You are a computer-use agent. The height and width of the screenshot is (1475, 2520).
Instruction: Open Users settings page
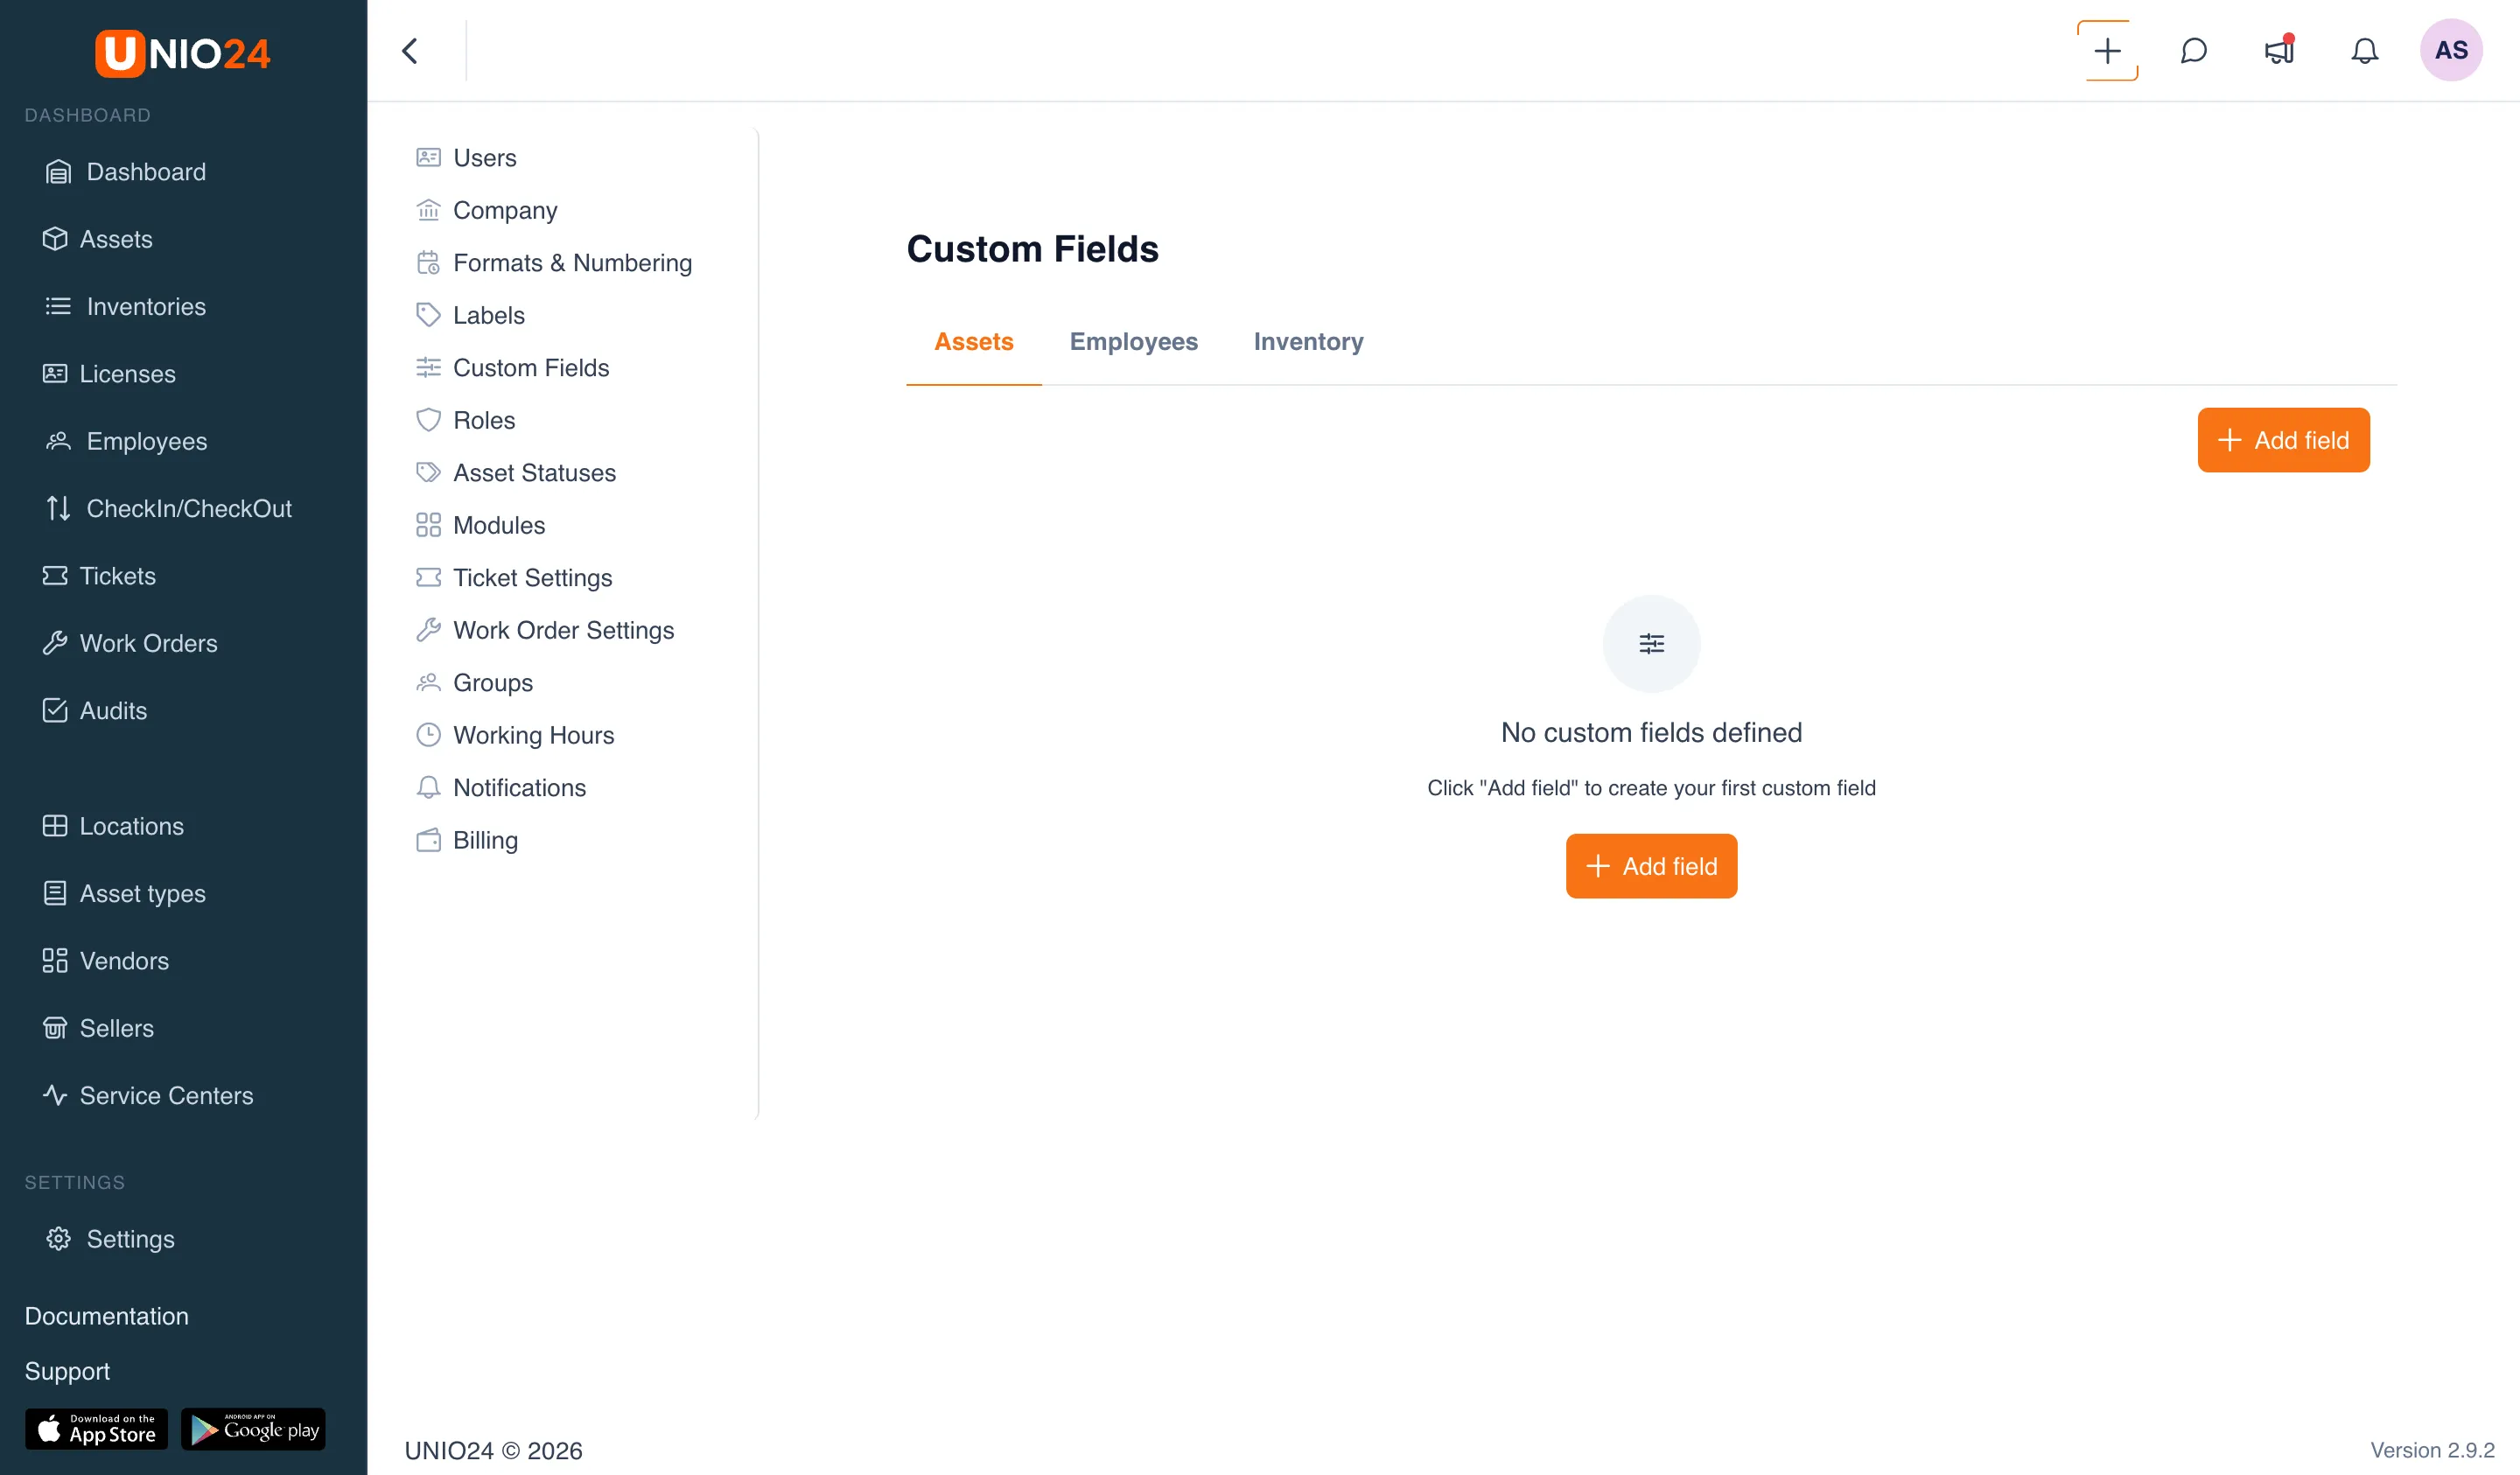coord(466,157)
